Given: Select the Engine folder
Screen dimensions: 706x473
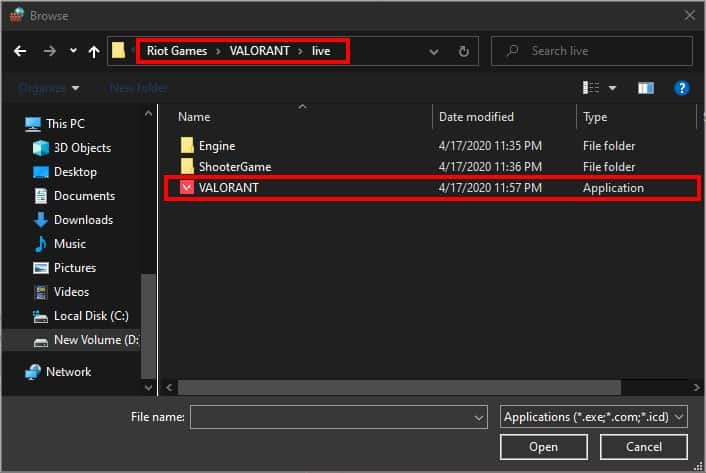Looking at the screenshot, I should pos(217,146).
